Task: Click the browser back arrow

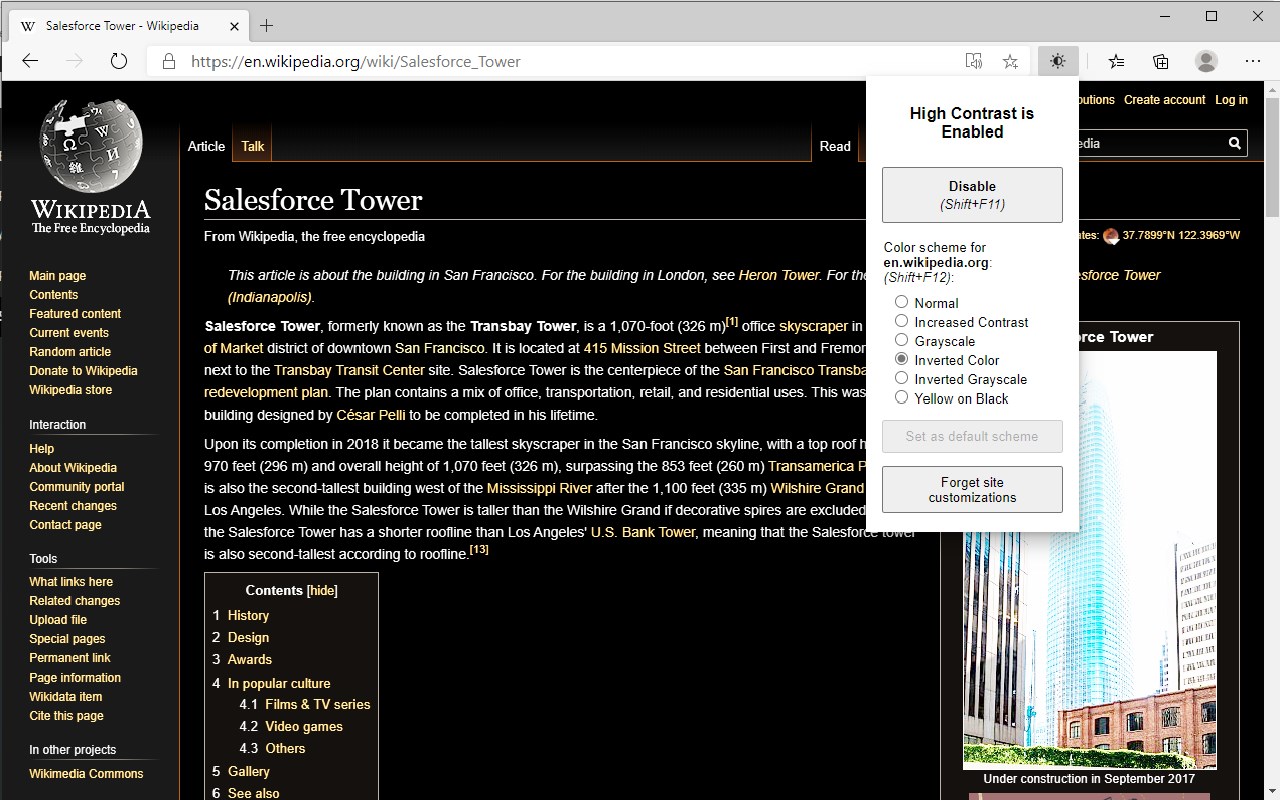Action: tap(30, 61)
